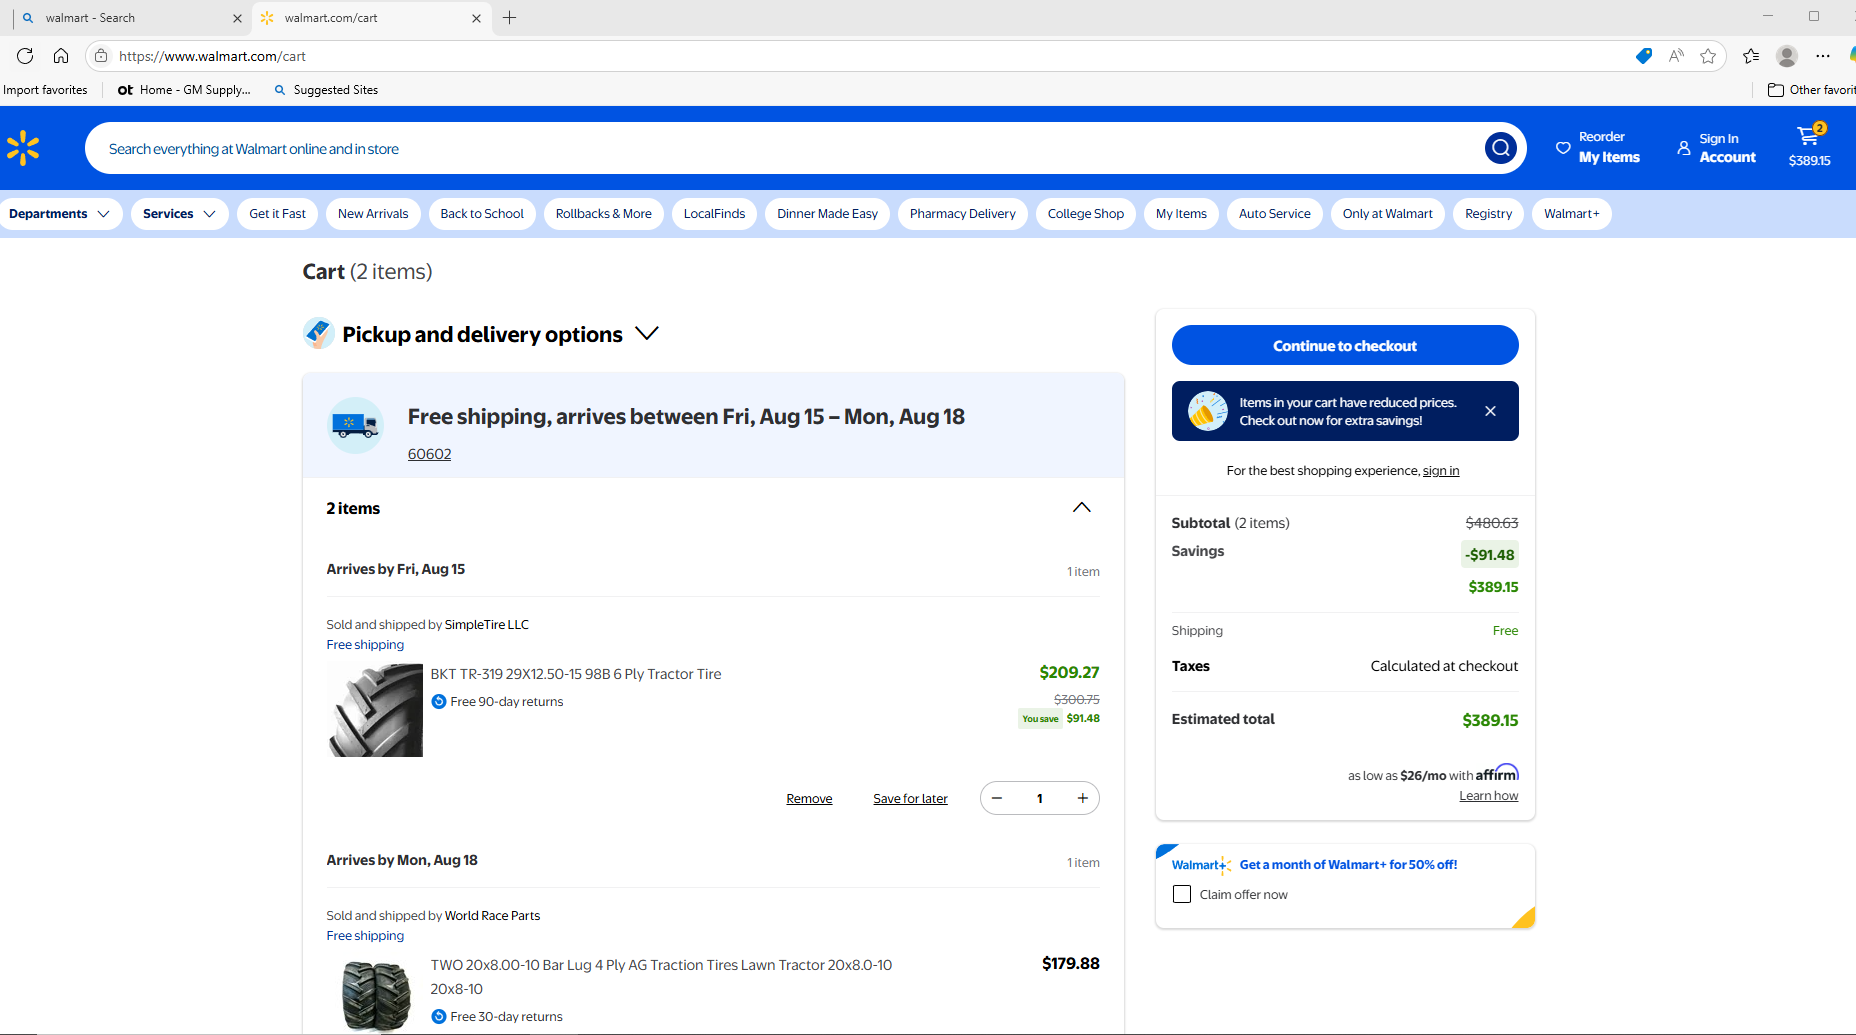Increase quantity of BKT tractor tire

[1082, 798]
